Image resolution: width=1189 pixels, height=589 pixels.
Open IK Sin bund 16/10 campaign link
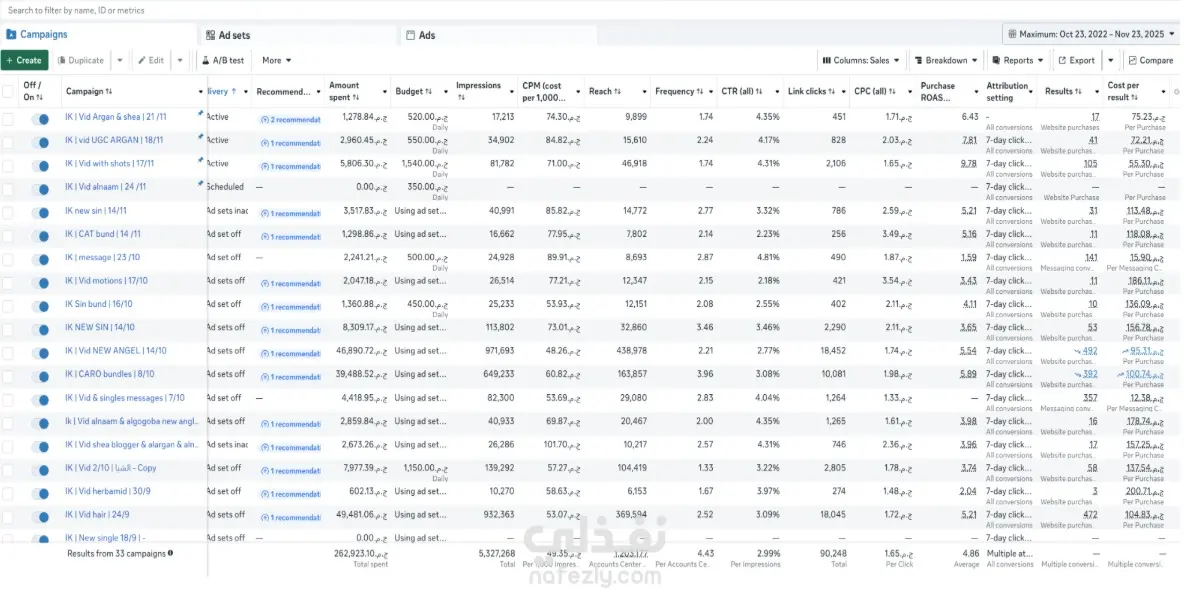(x=99, y=304)
